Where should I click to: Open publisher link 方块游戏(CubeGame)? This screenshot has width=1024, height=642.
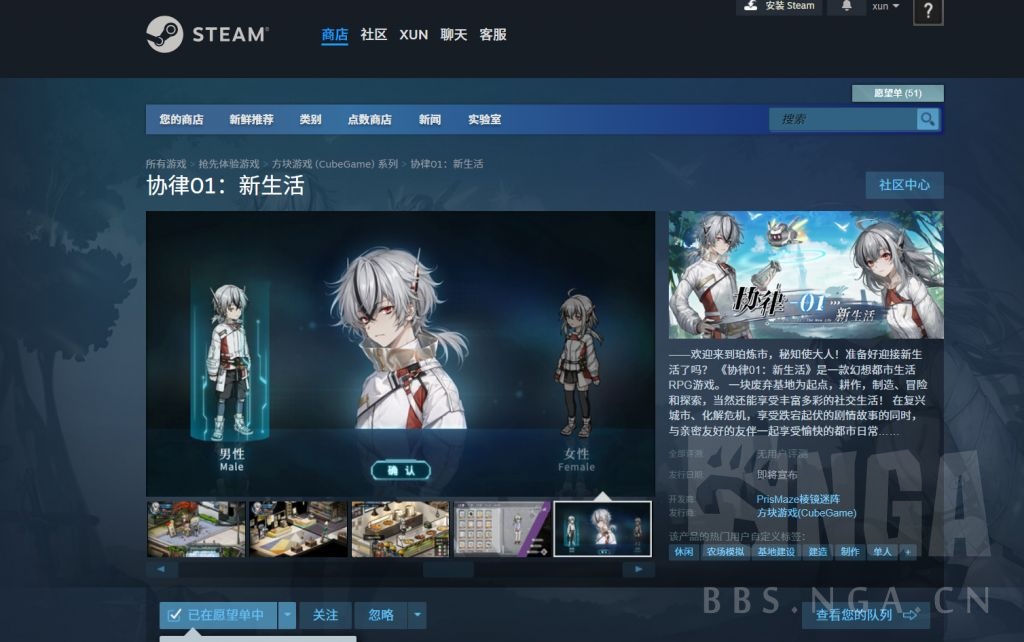pos(806,513)
